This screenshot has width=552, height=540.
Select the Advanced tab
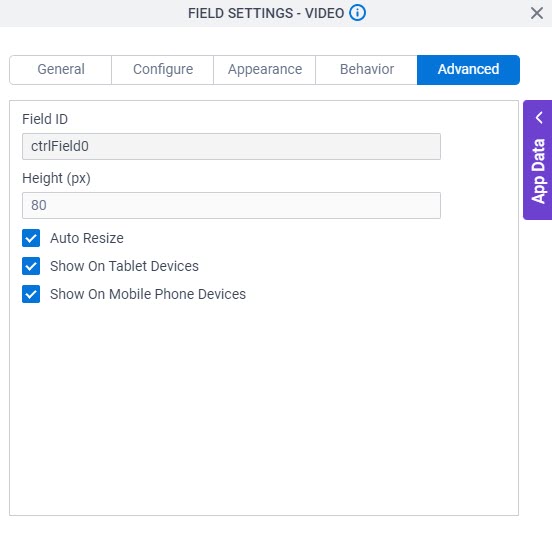pyautogui.click(x=468, y=69)
